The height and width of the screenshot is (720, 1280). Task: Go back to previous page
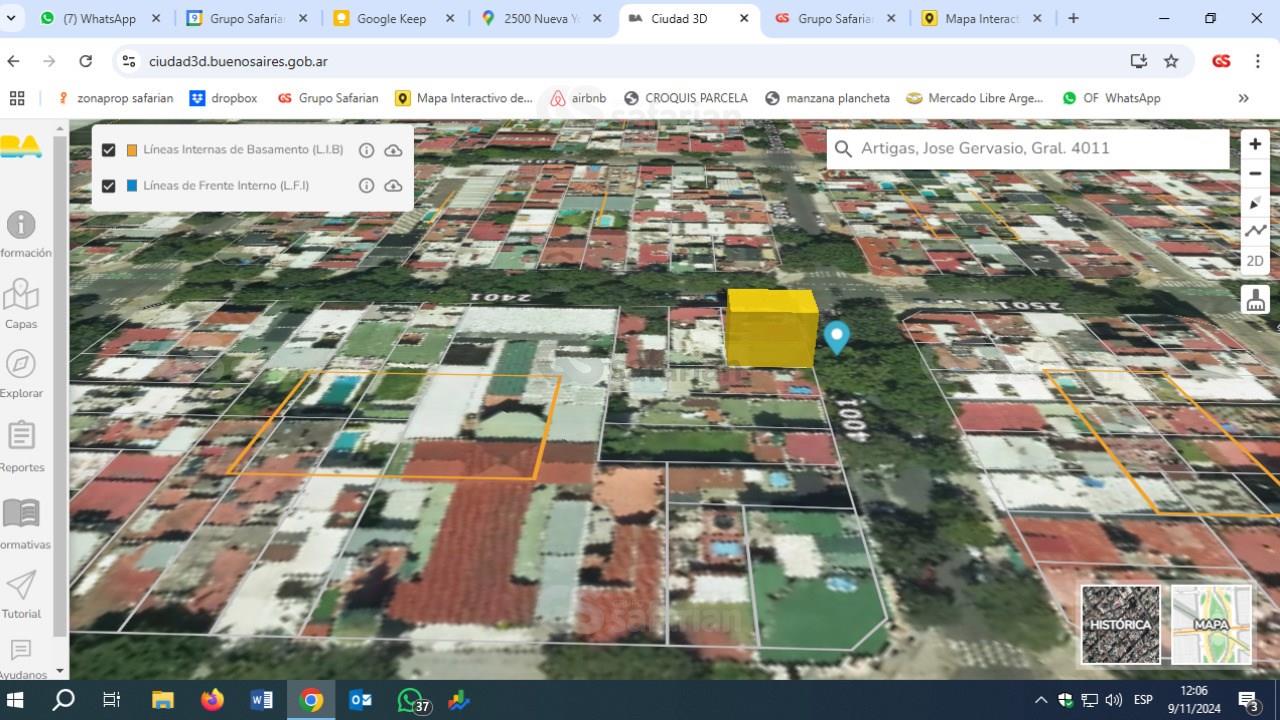point(13,61)
